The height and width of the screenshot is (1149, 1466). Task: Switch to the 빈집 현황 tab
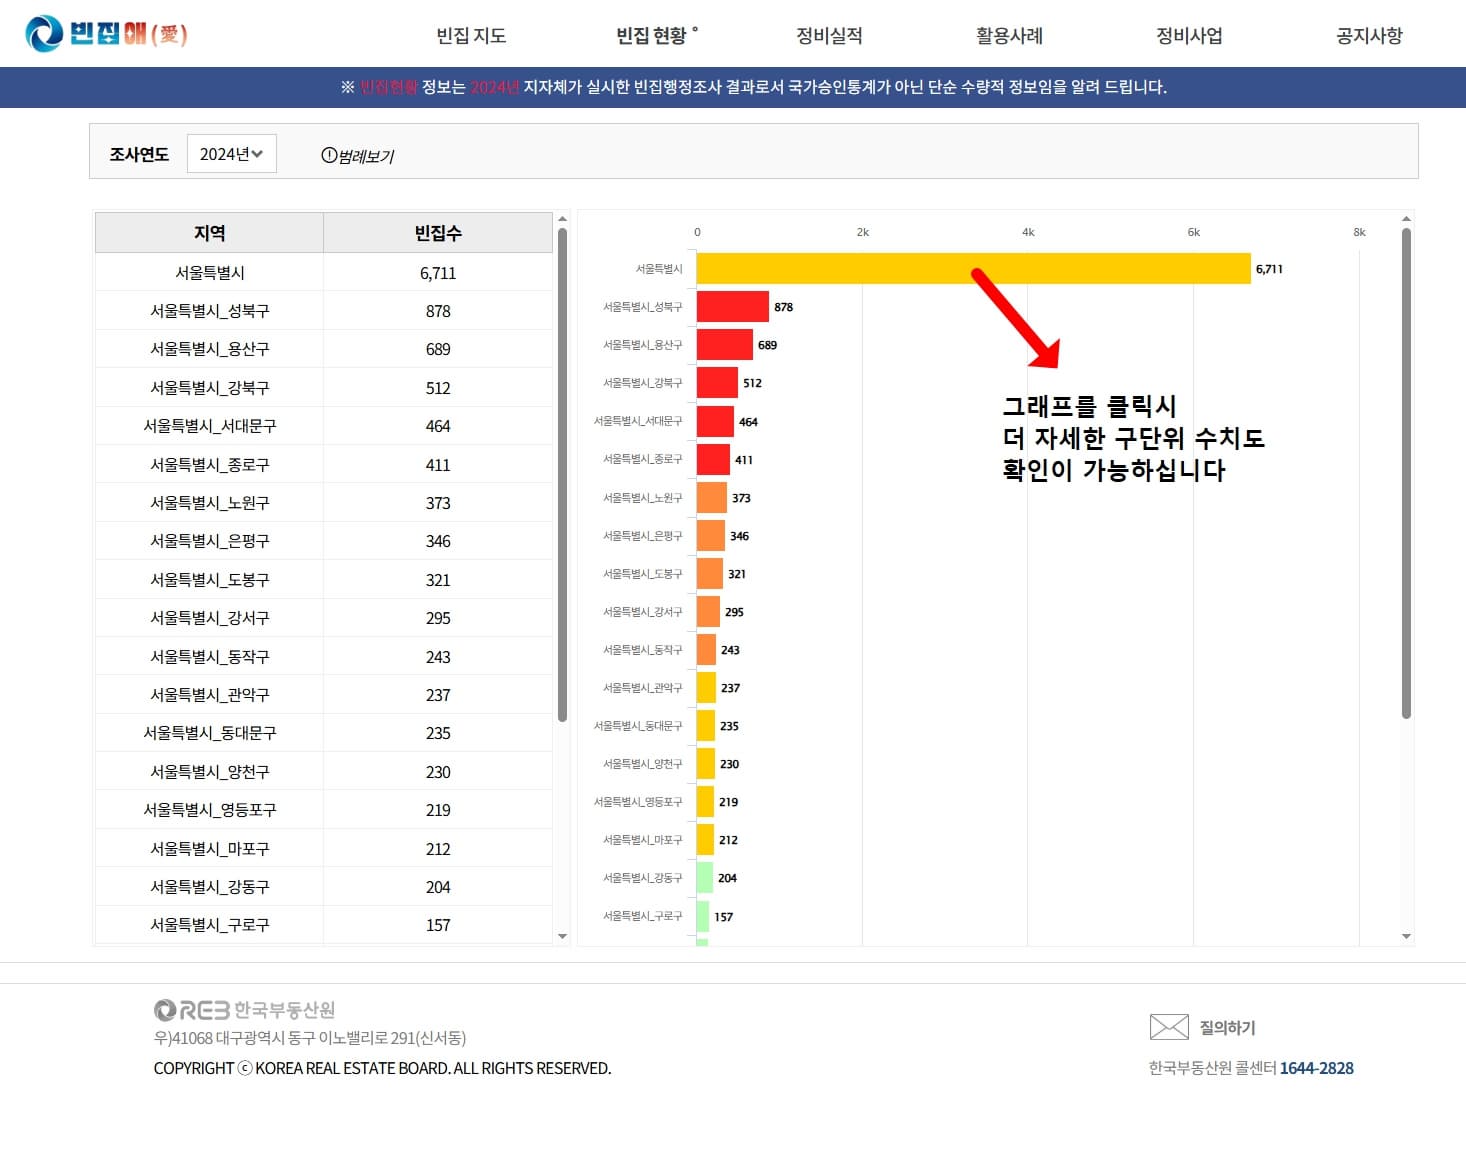[x=651, y=35]
